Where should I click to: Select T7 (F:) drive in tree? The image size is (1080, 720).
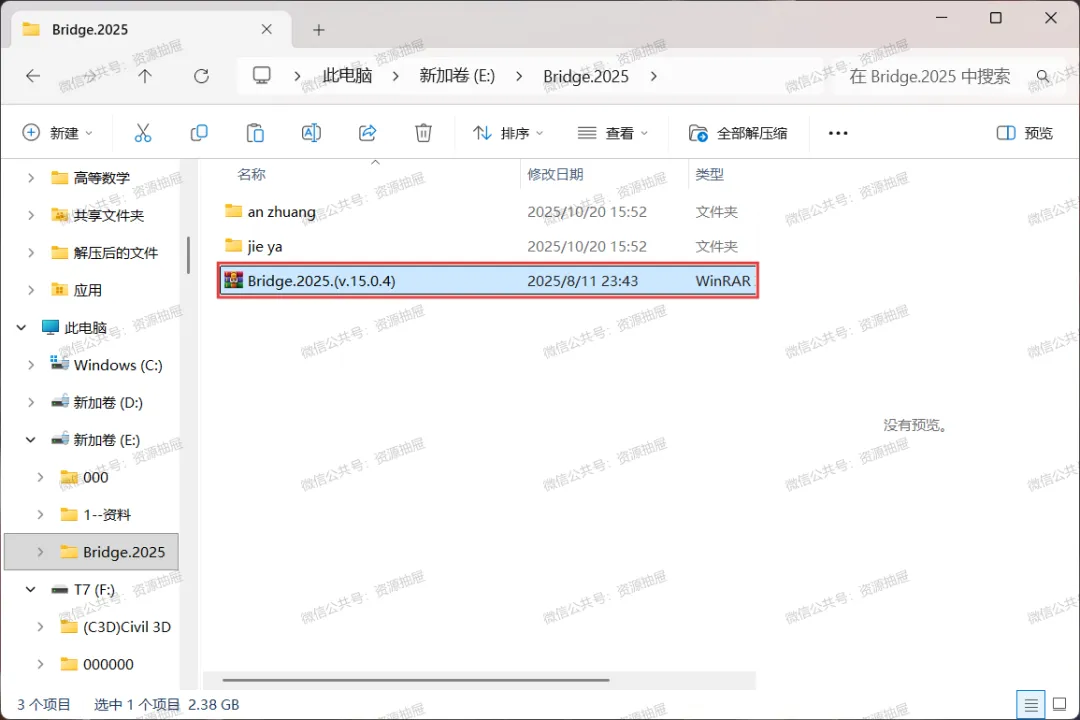pyautogui.click(x=94, y=589)
